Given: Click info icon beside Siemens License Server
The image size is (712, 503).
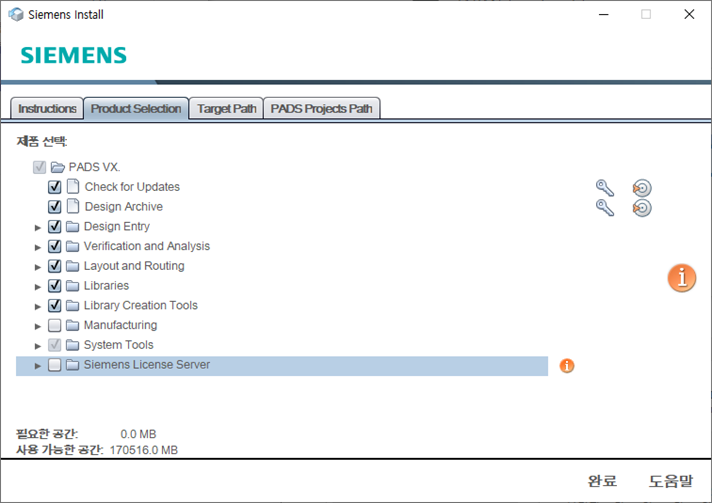Looking at the screenshot, I should (567, 365).
